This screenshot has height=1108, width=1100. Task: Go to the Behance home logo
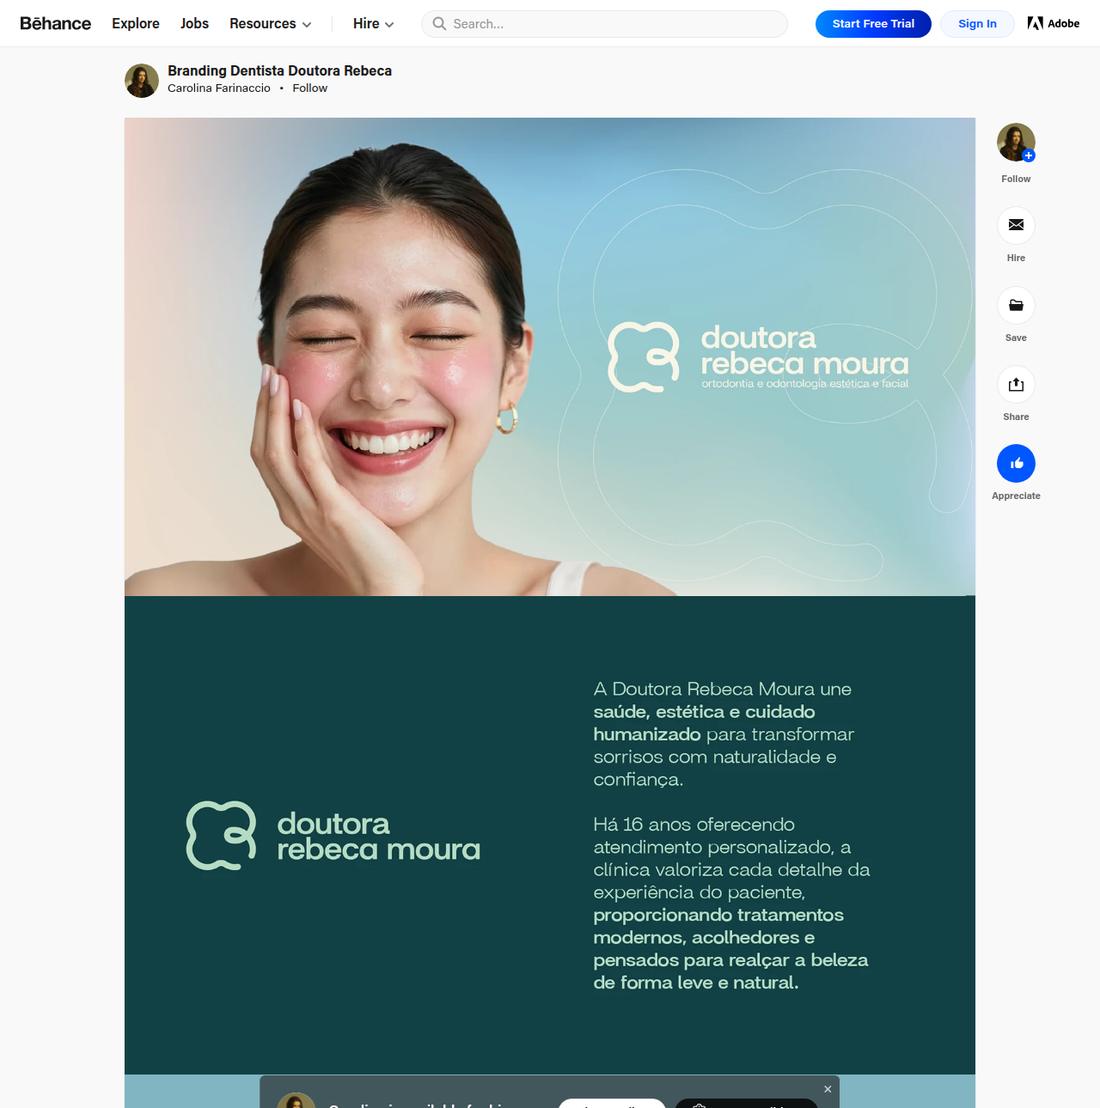(x=55, y=23)
